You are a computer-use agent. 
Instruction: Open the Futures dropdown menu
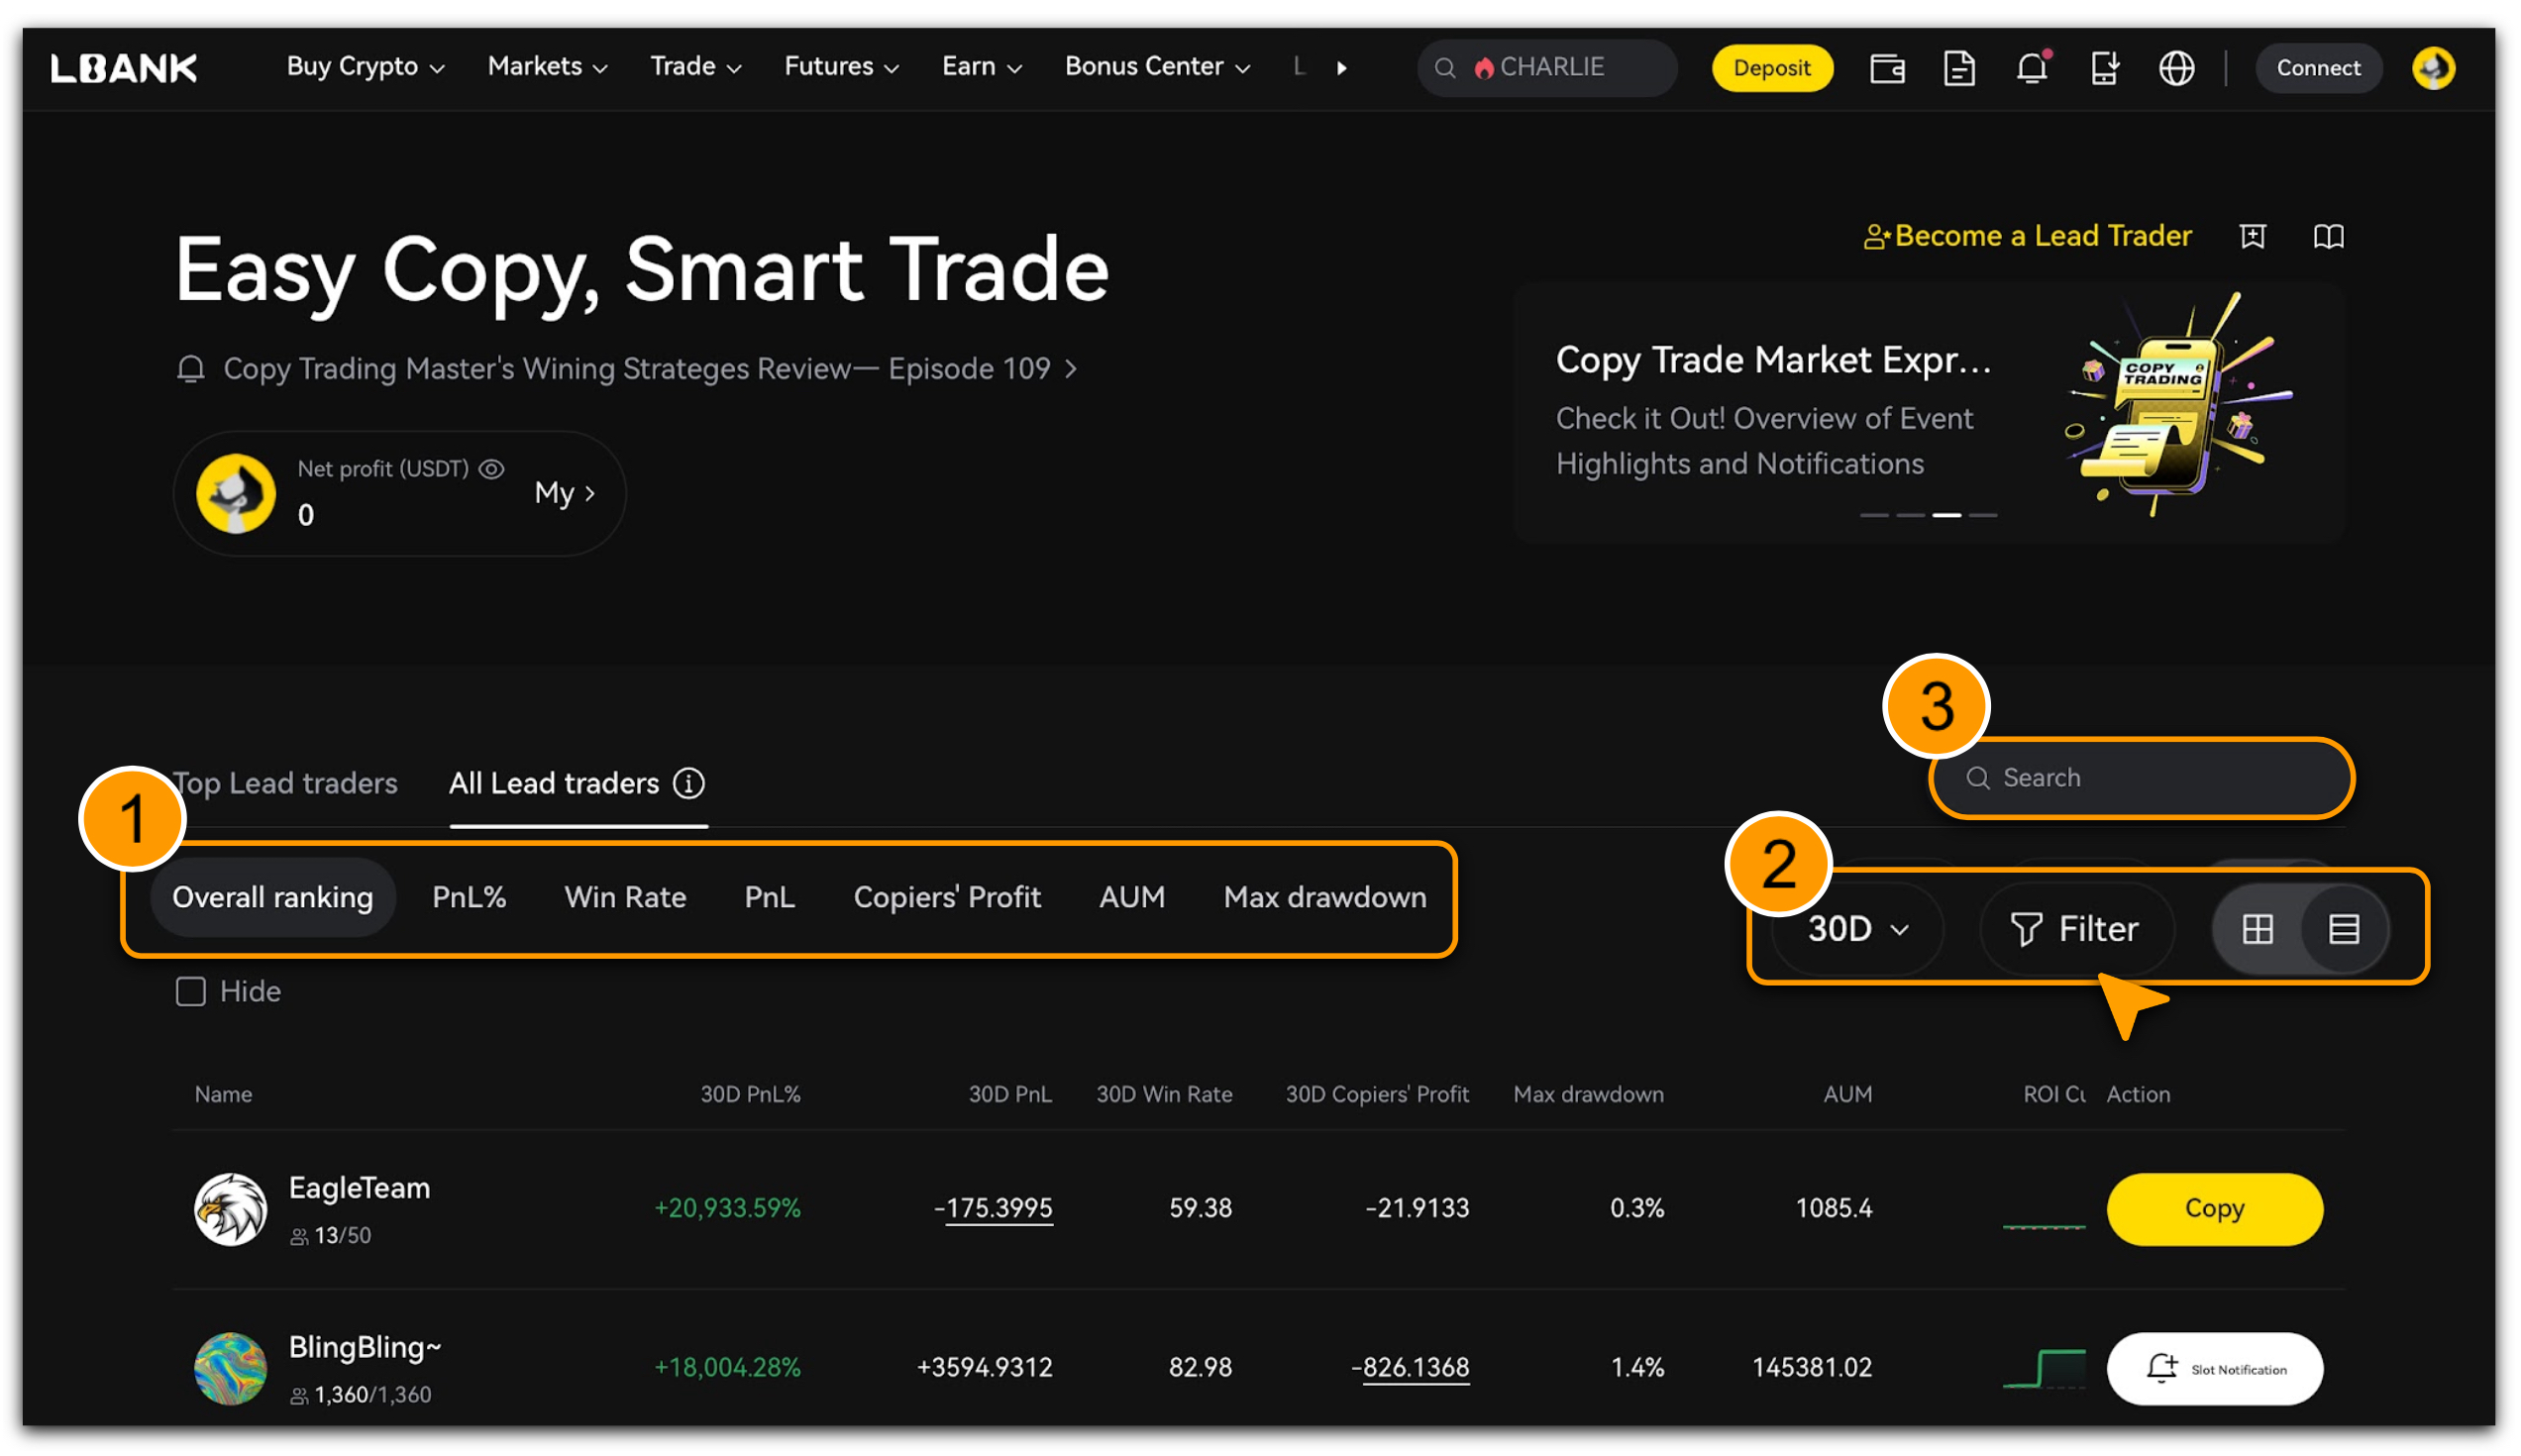tap(840, 67)
